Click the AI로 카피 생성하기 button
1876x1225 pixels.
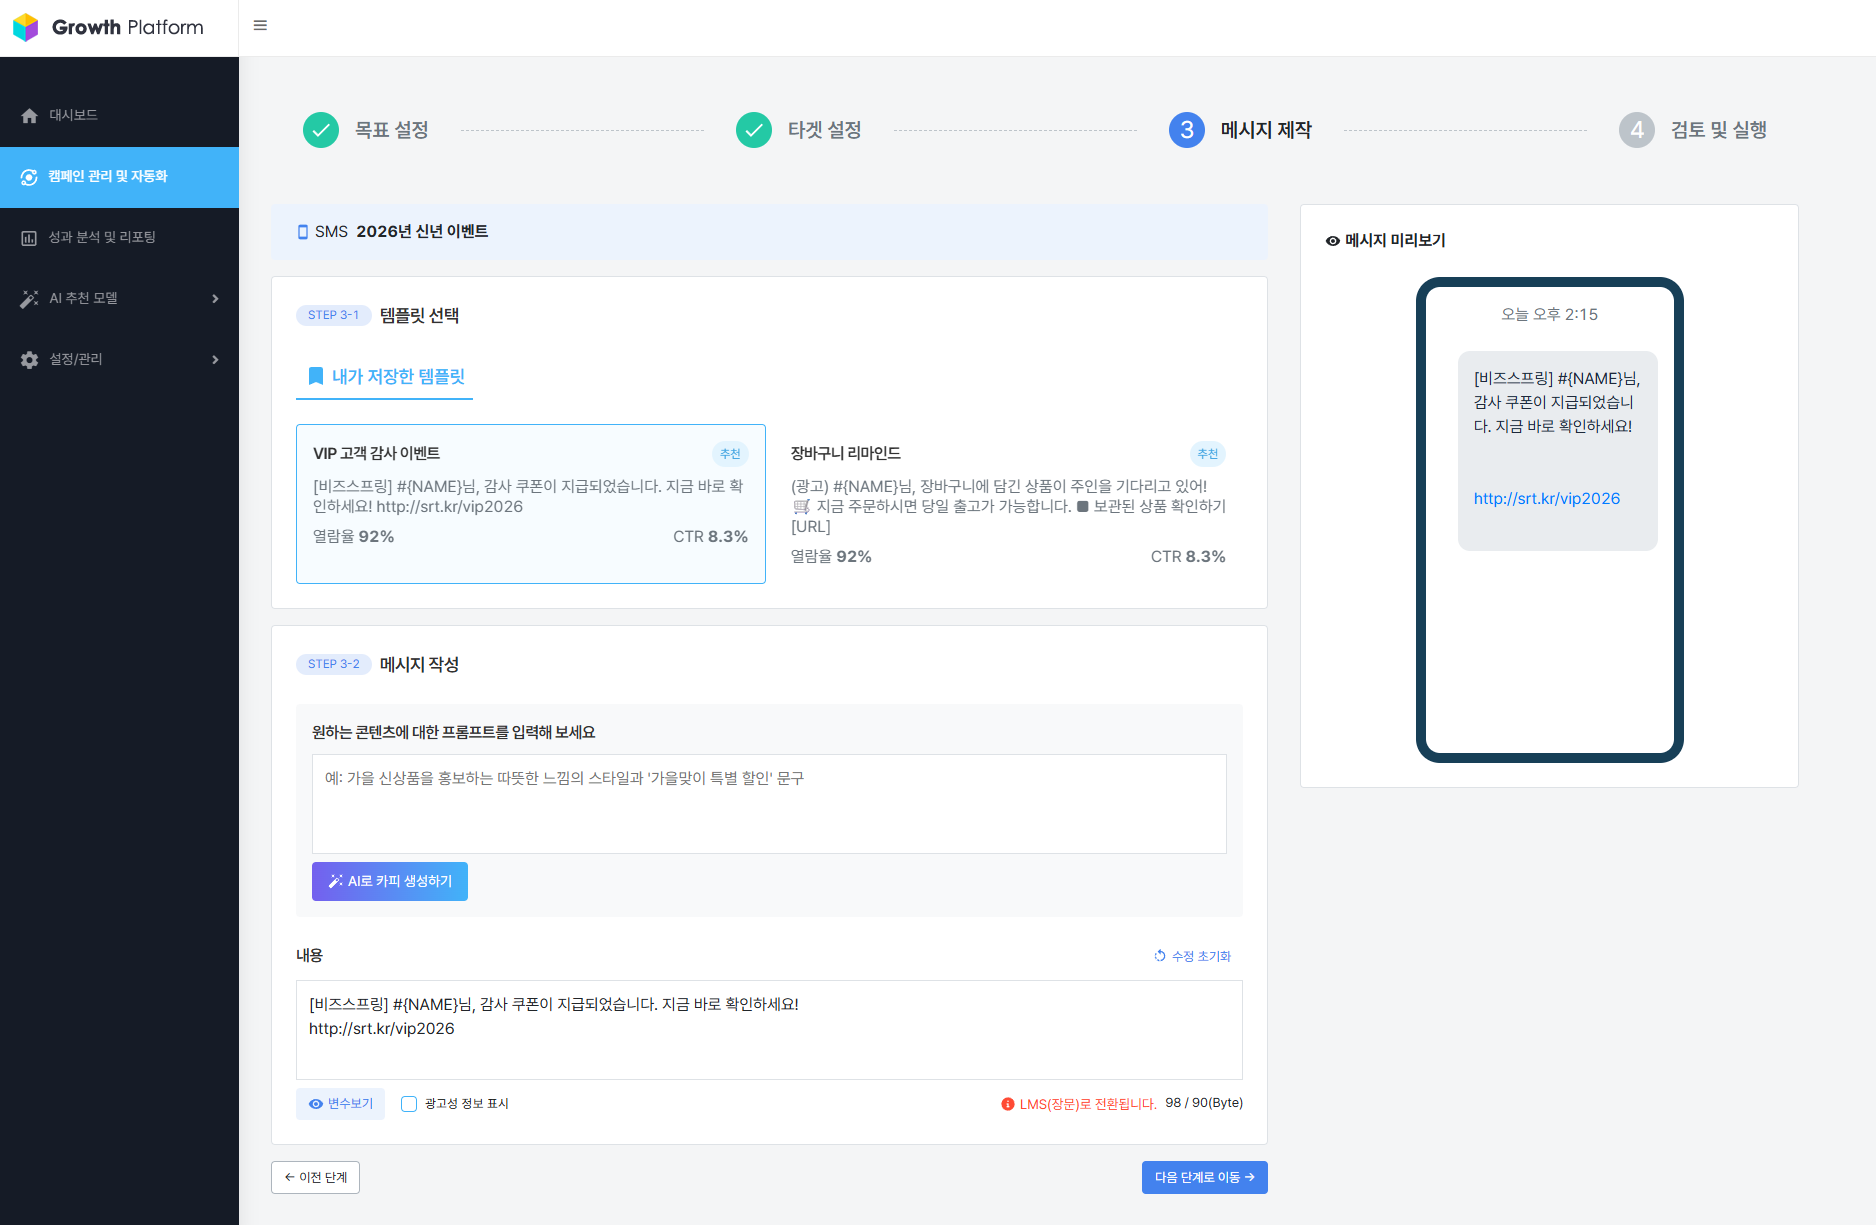coord(389,881)
